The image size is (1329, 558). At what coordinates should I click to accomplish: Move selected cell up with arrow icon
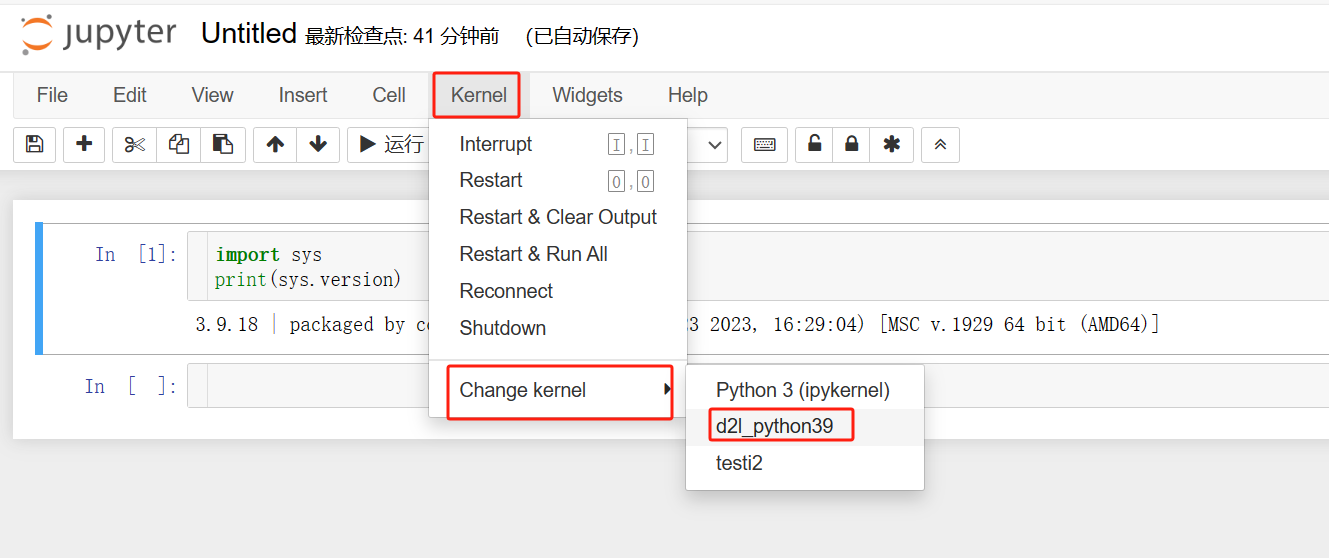(275, 144)
